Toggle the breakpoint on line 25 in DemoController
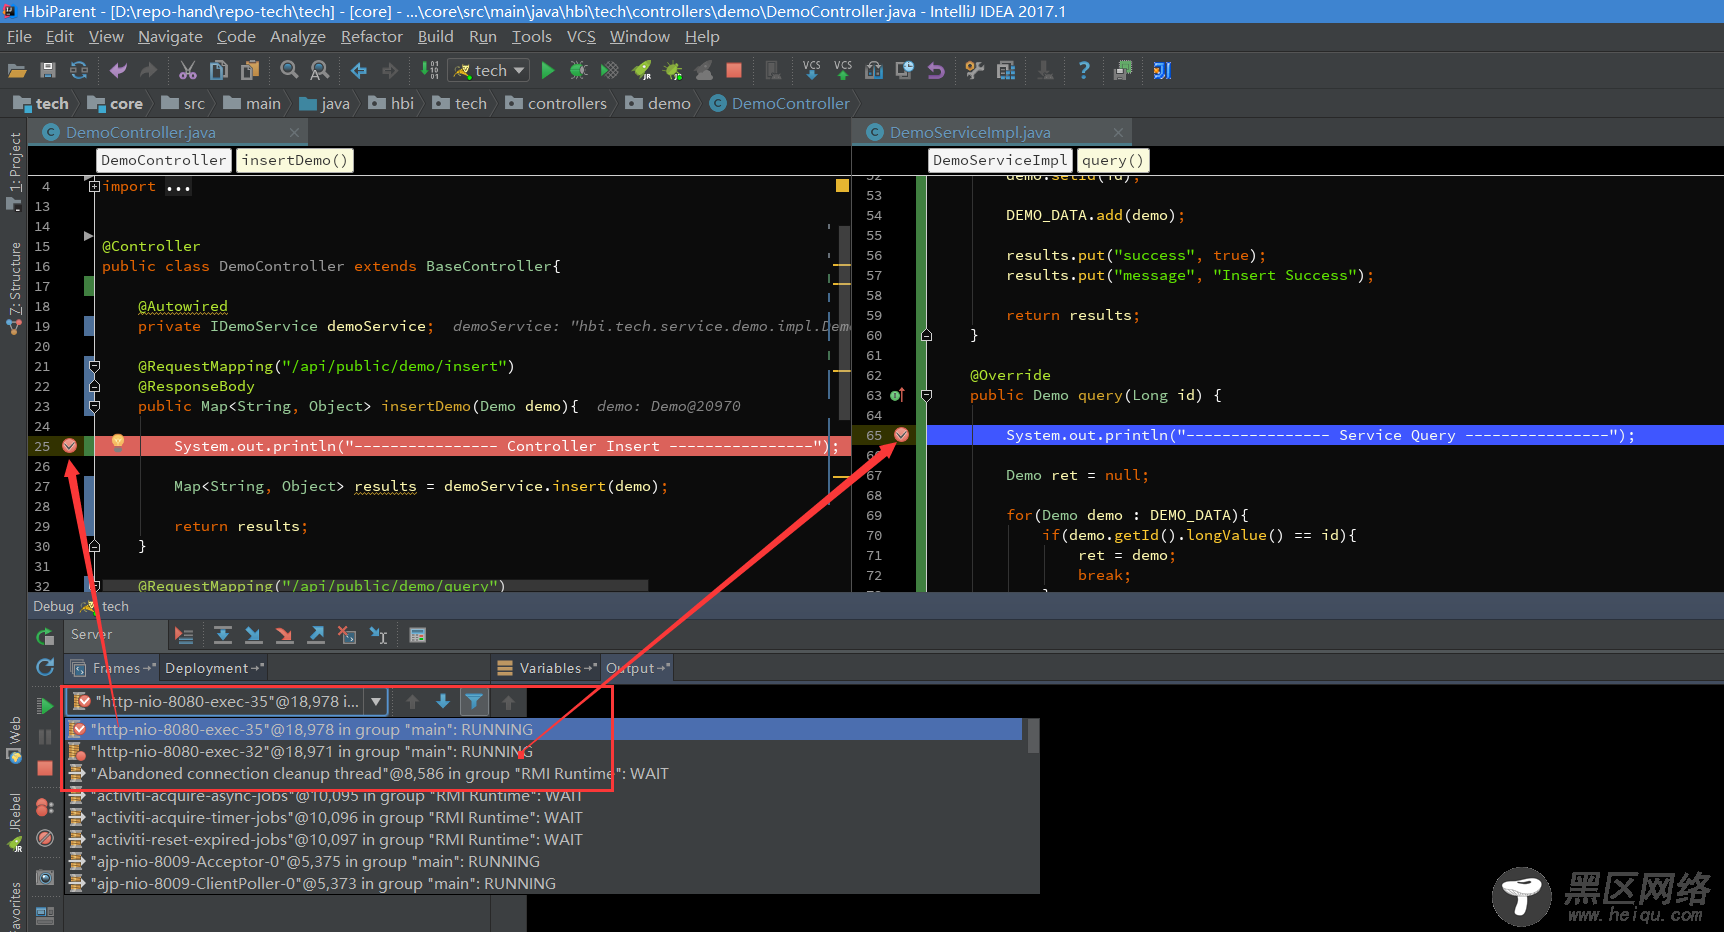 70,446
